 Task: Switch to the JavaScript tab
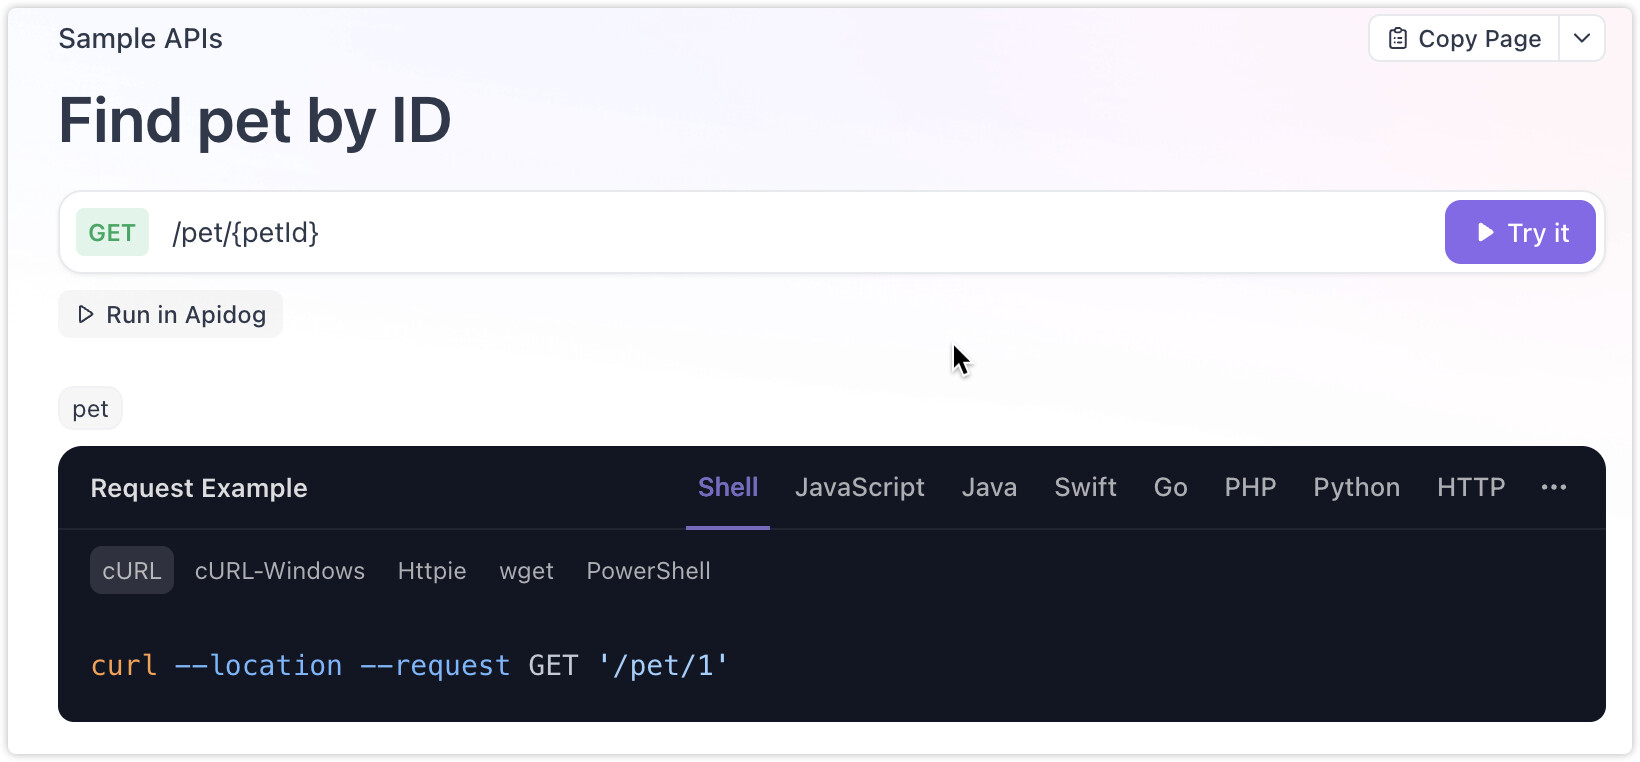tap(860, 487)
